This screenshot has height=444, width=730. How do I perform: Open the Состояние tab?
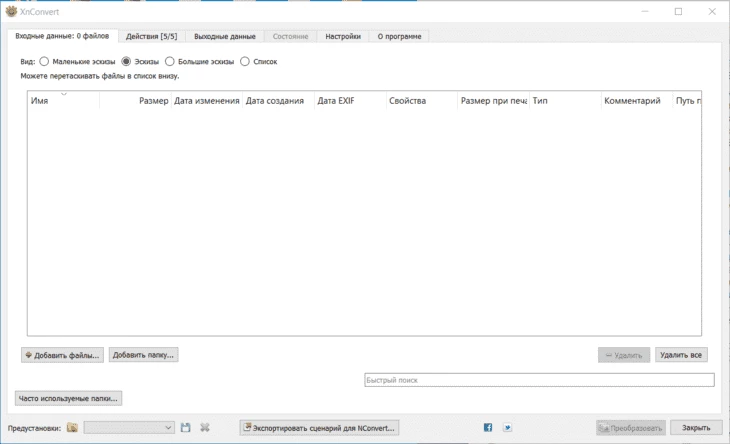[291, 36]
